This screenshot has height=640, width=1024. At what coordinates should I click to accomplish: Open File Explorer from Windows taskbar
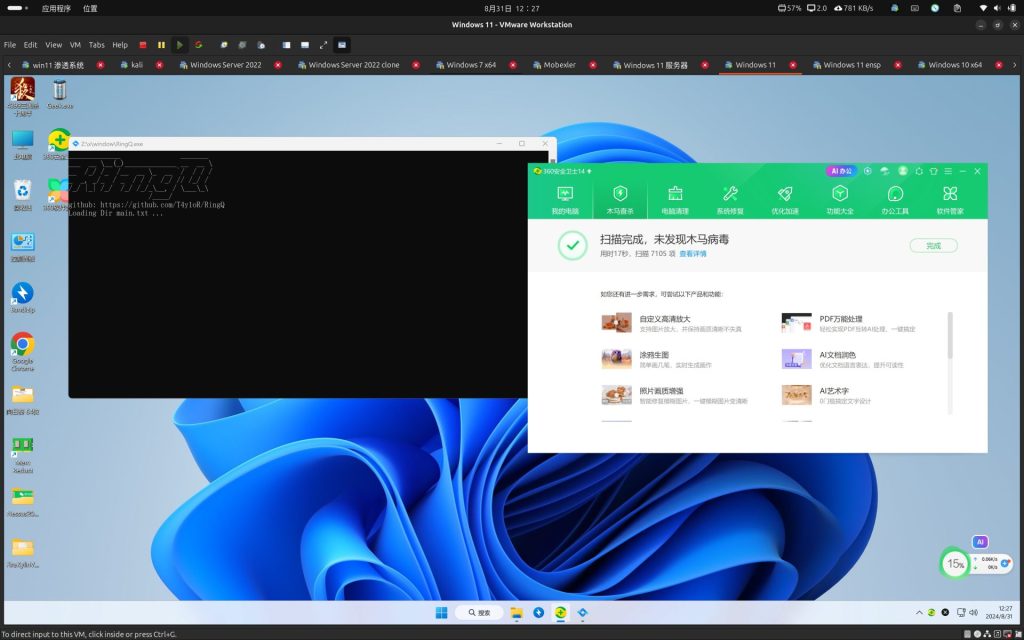[x=517, y=613]
